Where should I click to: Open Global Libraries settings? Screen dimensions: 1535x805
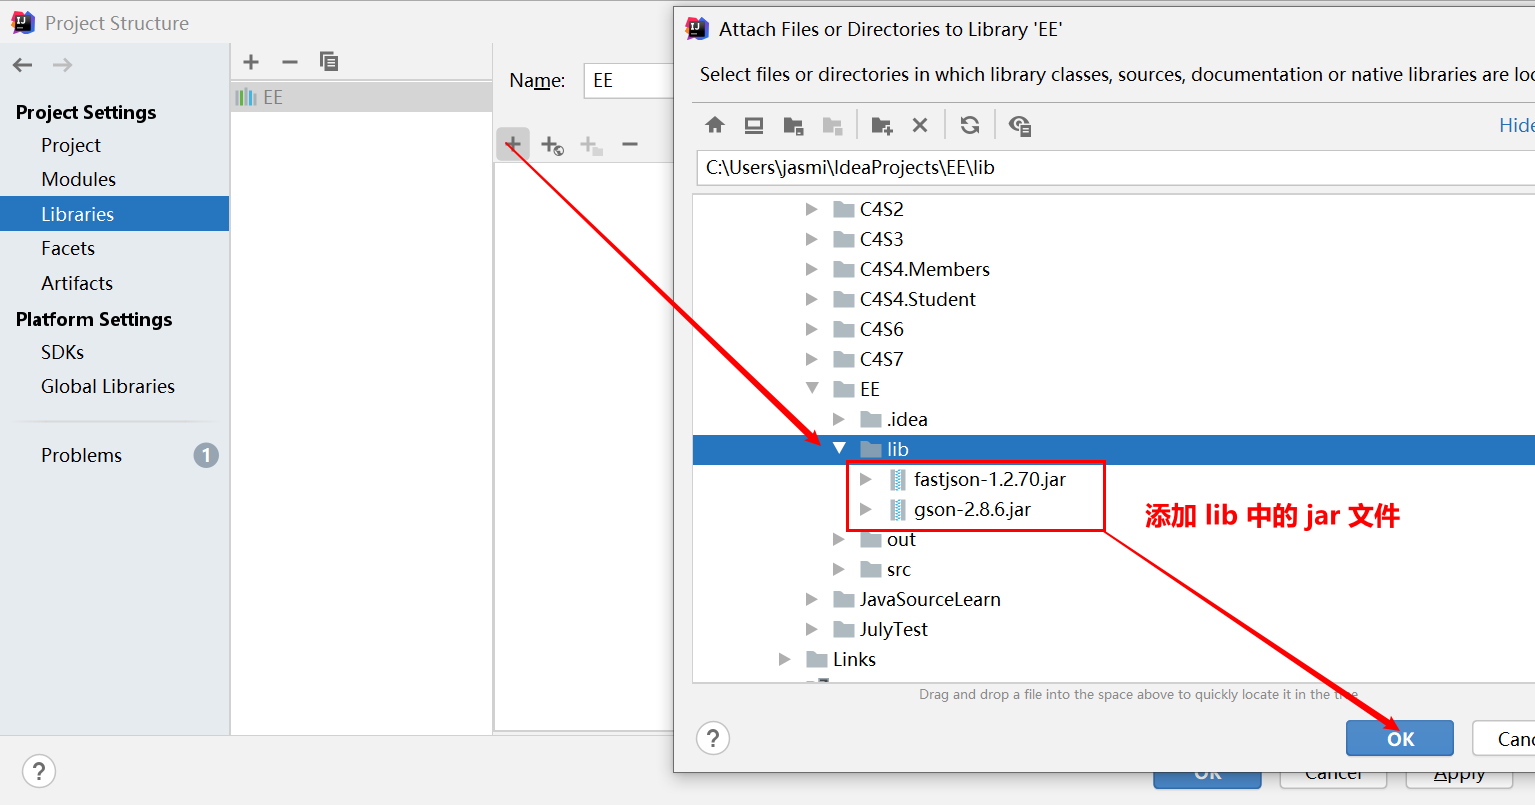pyautogui.click(x=108, y=387)
